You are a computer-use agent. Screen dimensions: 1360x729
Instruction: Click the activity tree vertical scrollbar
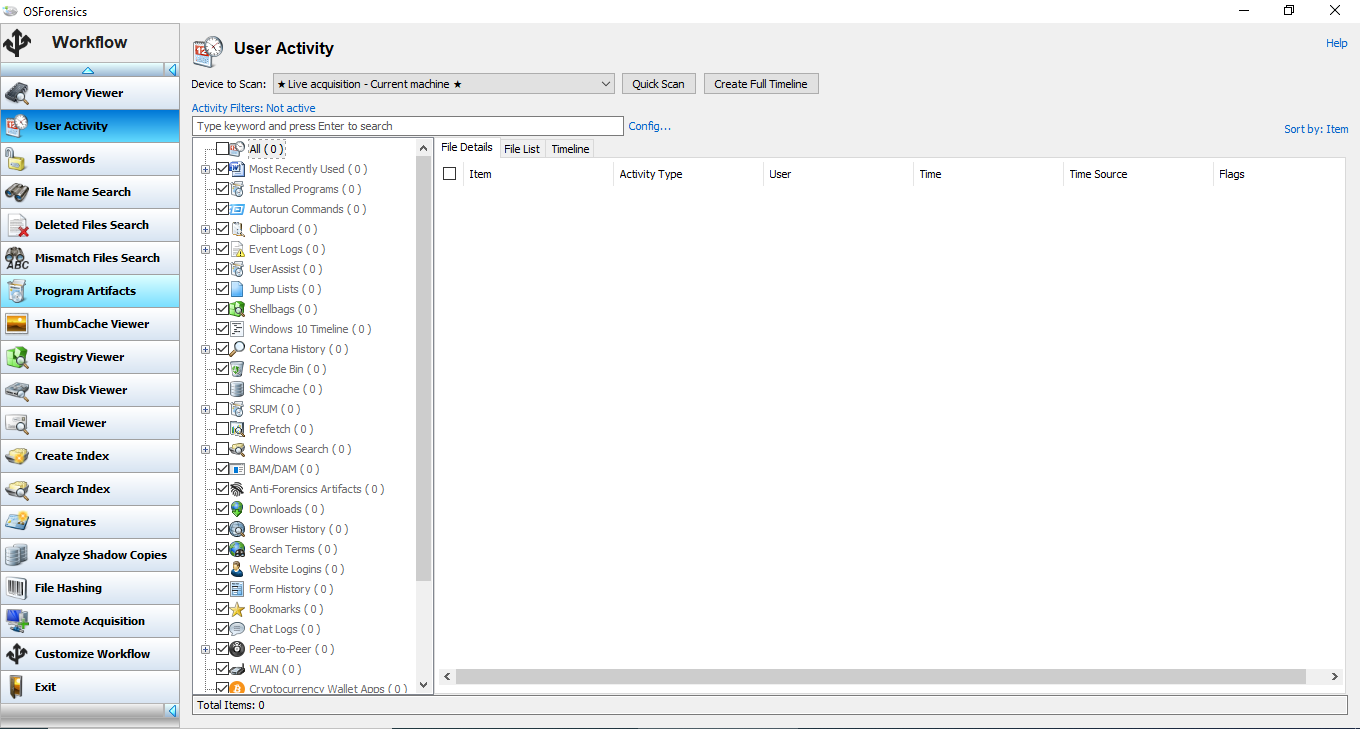(424, 368)
